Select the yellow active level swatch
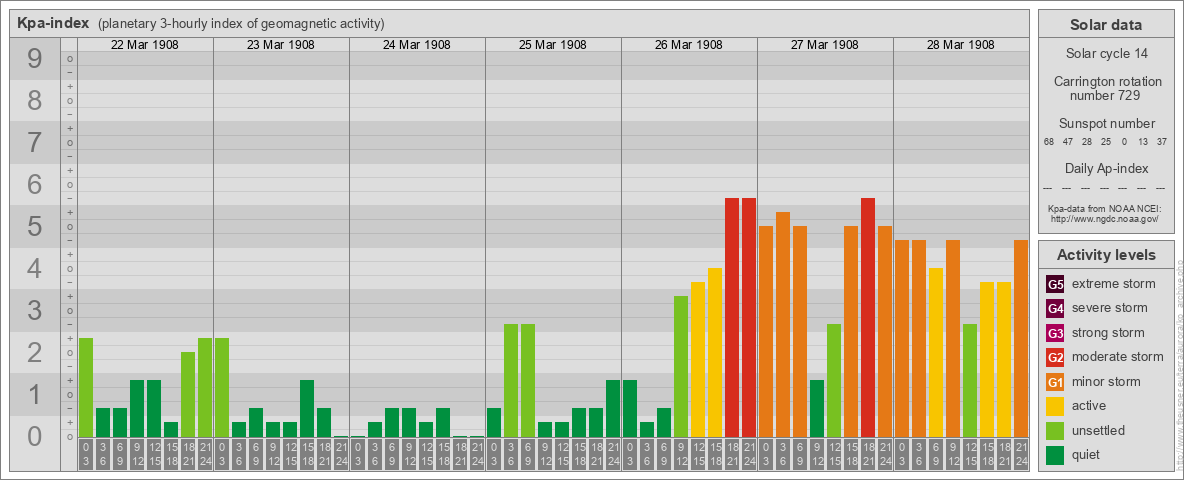 1055,406
